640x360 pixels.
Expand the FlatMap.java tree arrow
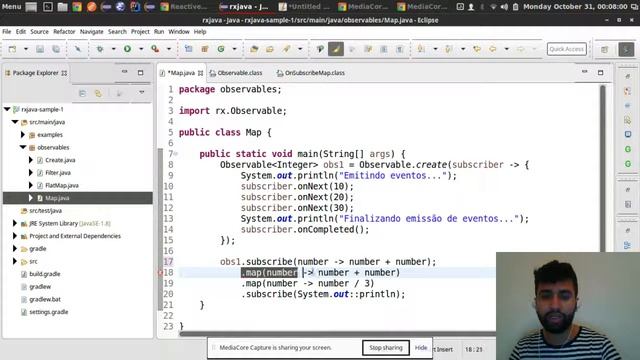(x=31, y=185)
